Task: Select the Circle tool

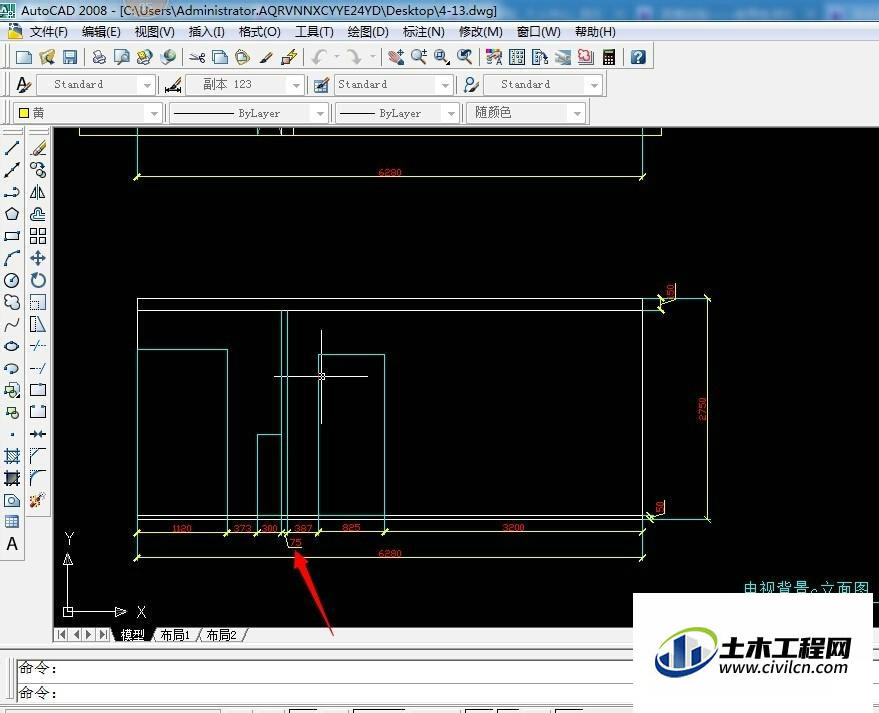Action: click(12, 280)
